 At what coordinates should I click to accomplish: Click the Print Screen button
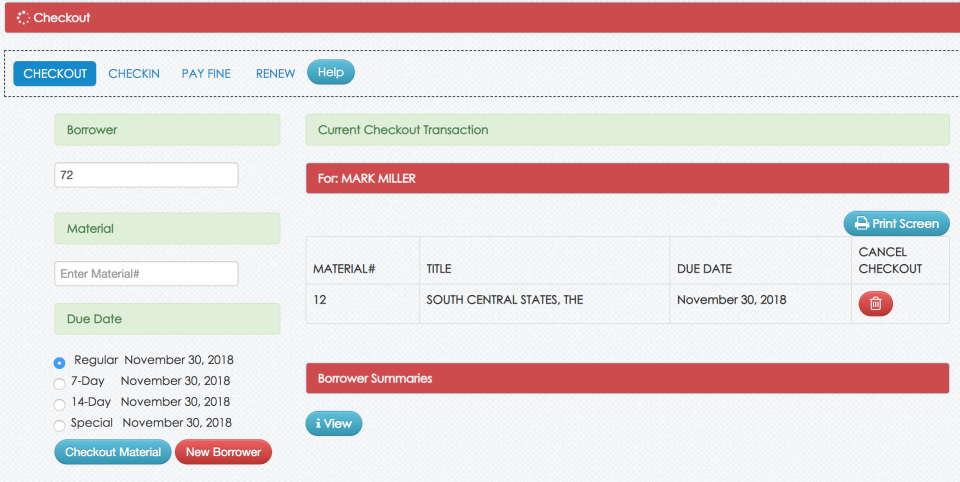click(x=896, y=224)
